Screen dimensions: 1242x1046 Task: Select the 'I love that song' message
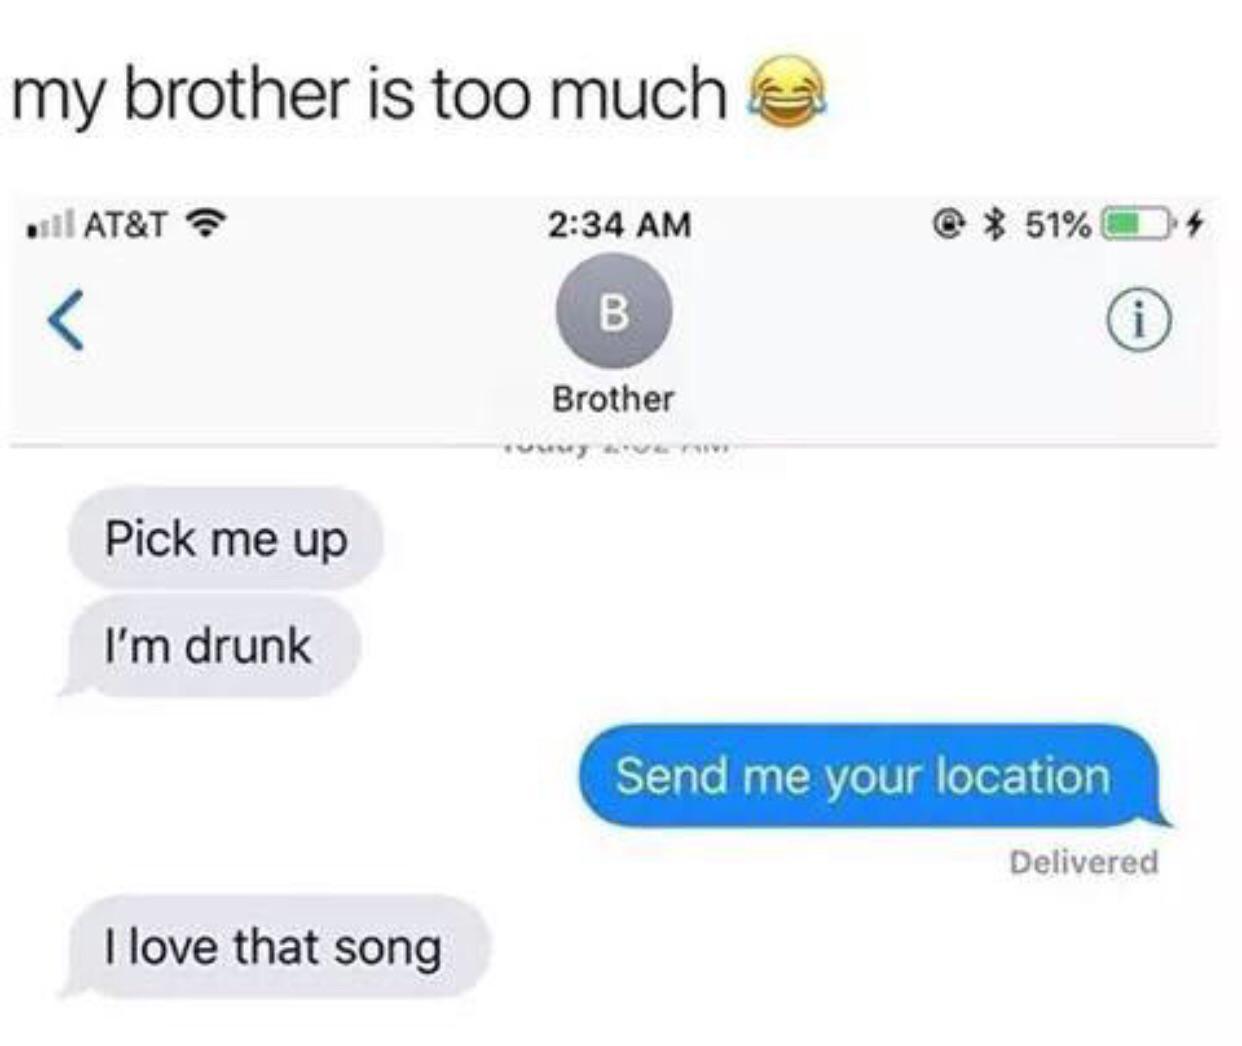273,946
